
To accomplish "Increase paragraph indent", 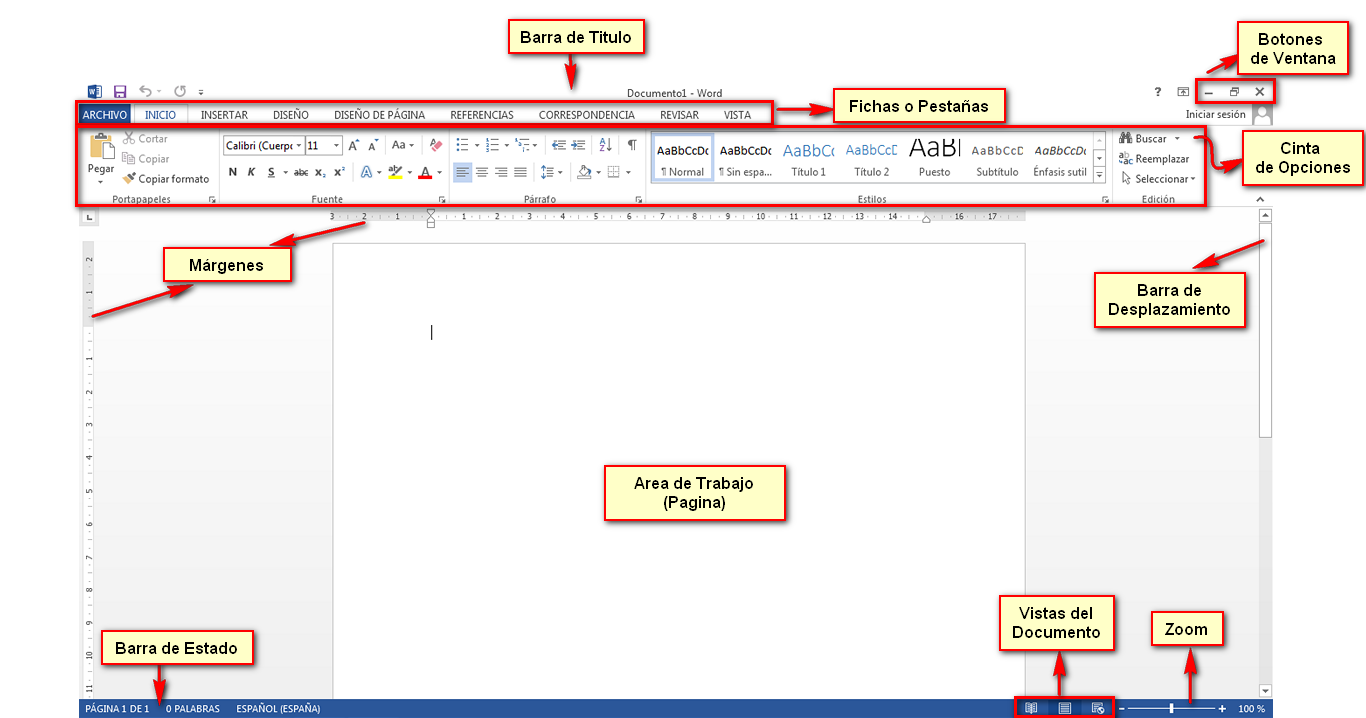I will pyautogui.click(x=578, y=145).
